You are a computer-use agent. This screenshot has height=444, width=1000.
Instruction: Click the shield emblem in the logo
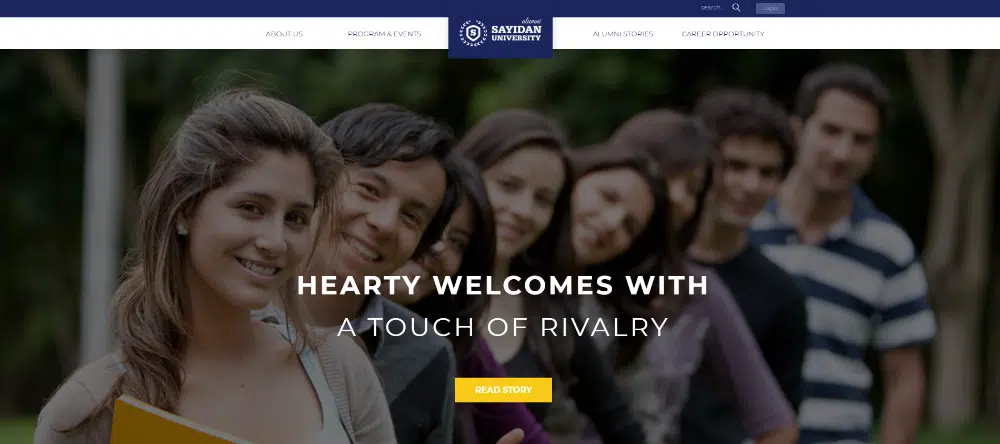click(x=473, y=33)
